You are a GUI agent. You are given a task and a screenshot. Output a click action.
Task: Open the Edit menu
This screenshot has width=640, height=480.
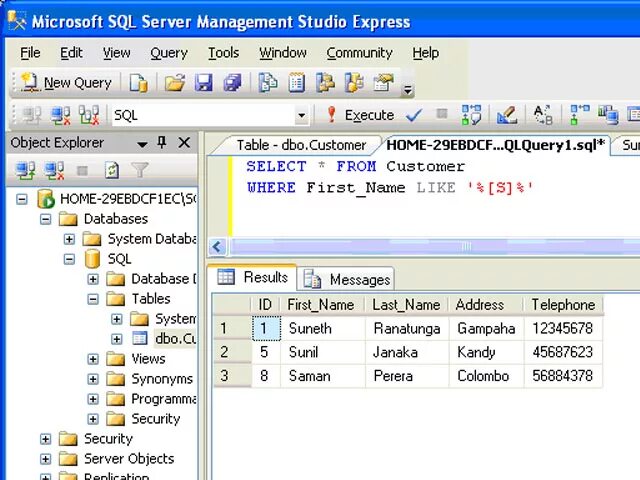tap(71, 53)
